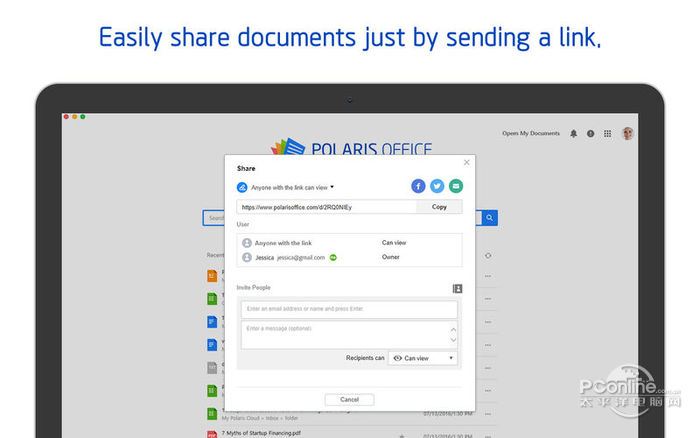This screenshot has width=700, height=438.
Task: Click message box scroll down arrow
Action: tap(453, 340)
